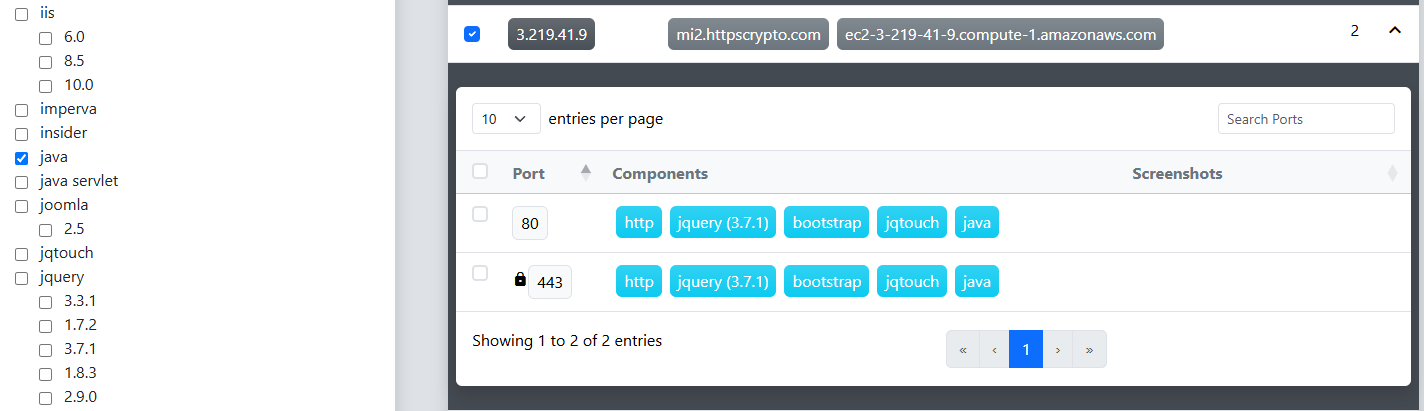Jump to last page with » button

[x=1089, y=349]
